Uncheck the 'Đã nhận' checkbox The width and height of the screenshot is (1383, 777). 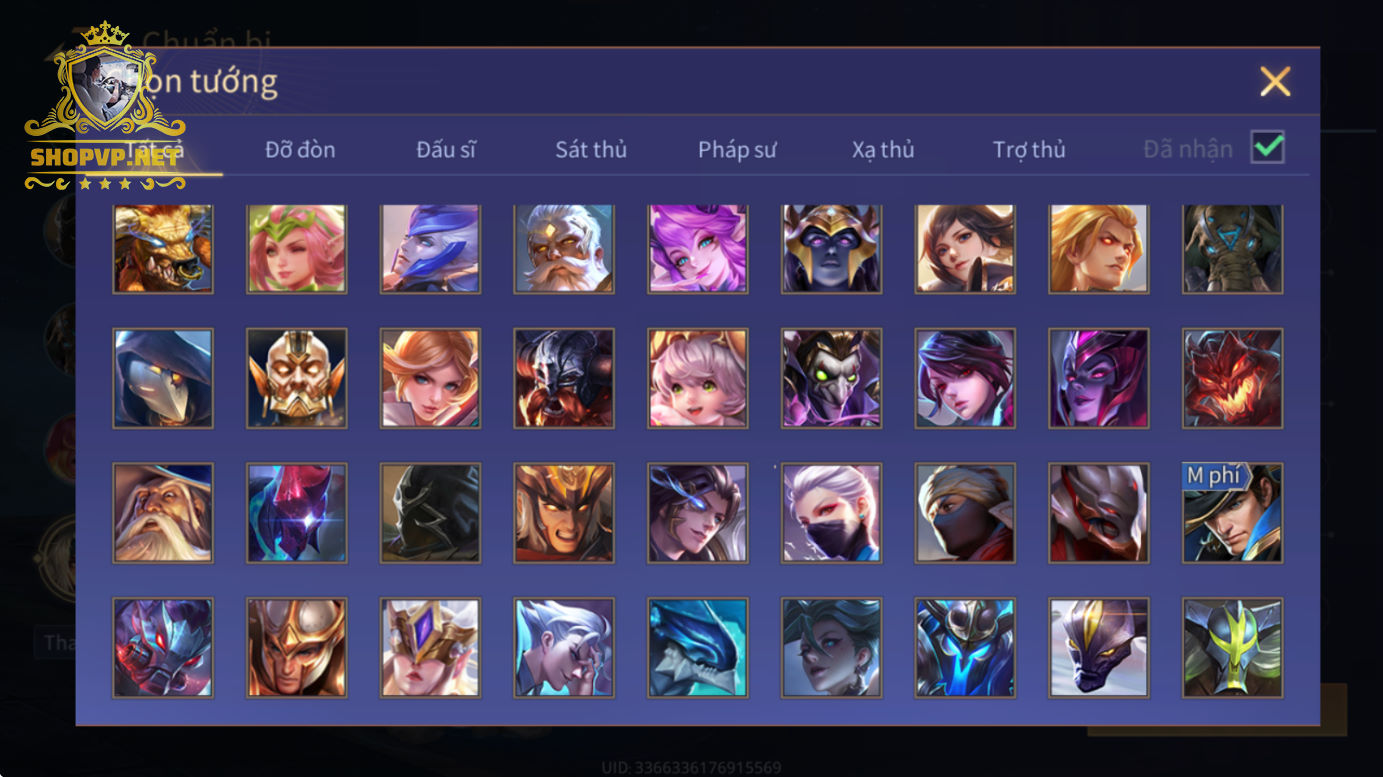[1268, 147]
